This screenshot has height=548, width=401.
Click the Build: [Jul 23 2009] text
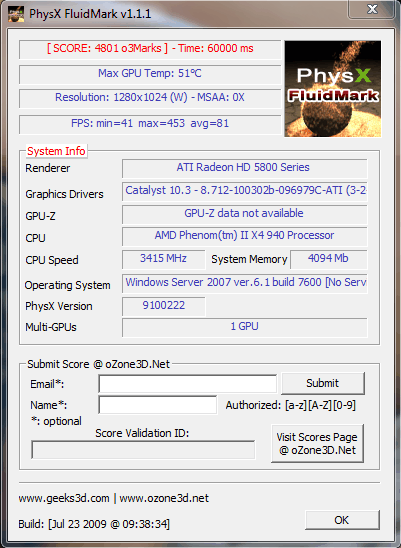pyautogui.click(x=94, y=524)
